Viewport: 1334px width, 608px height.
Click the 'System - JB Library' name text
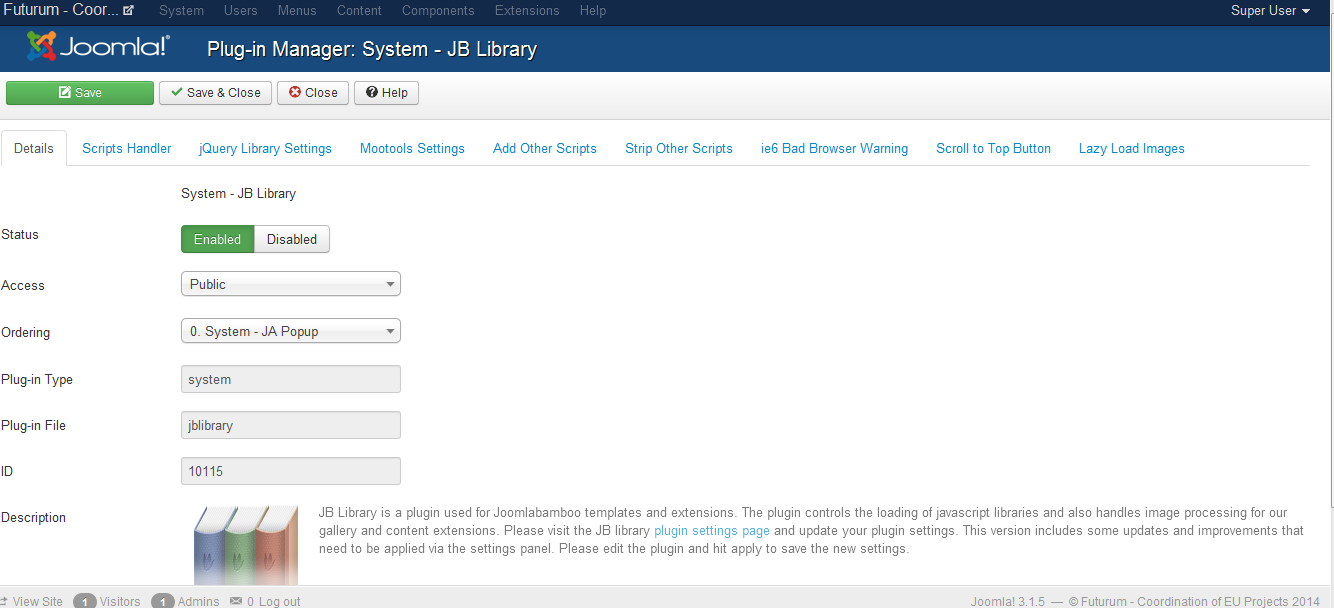[238, 193]
